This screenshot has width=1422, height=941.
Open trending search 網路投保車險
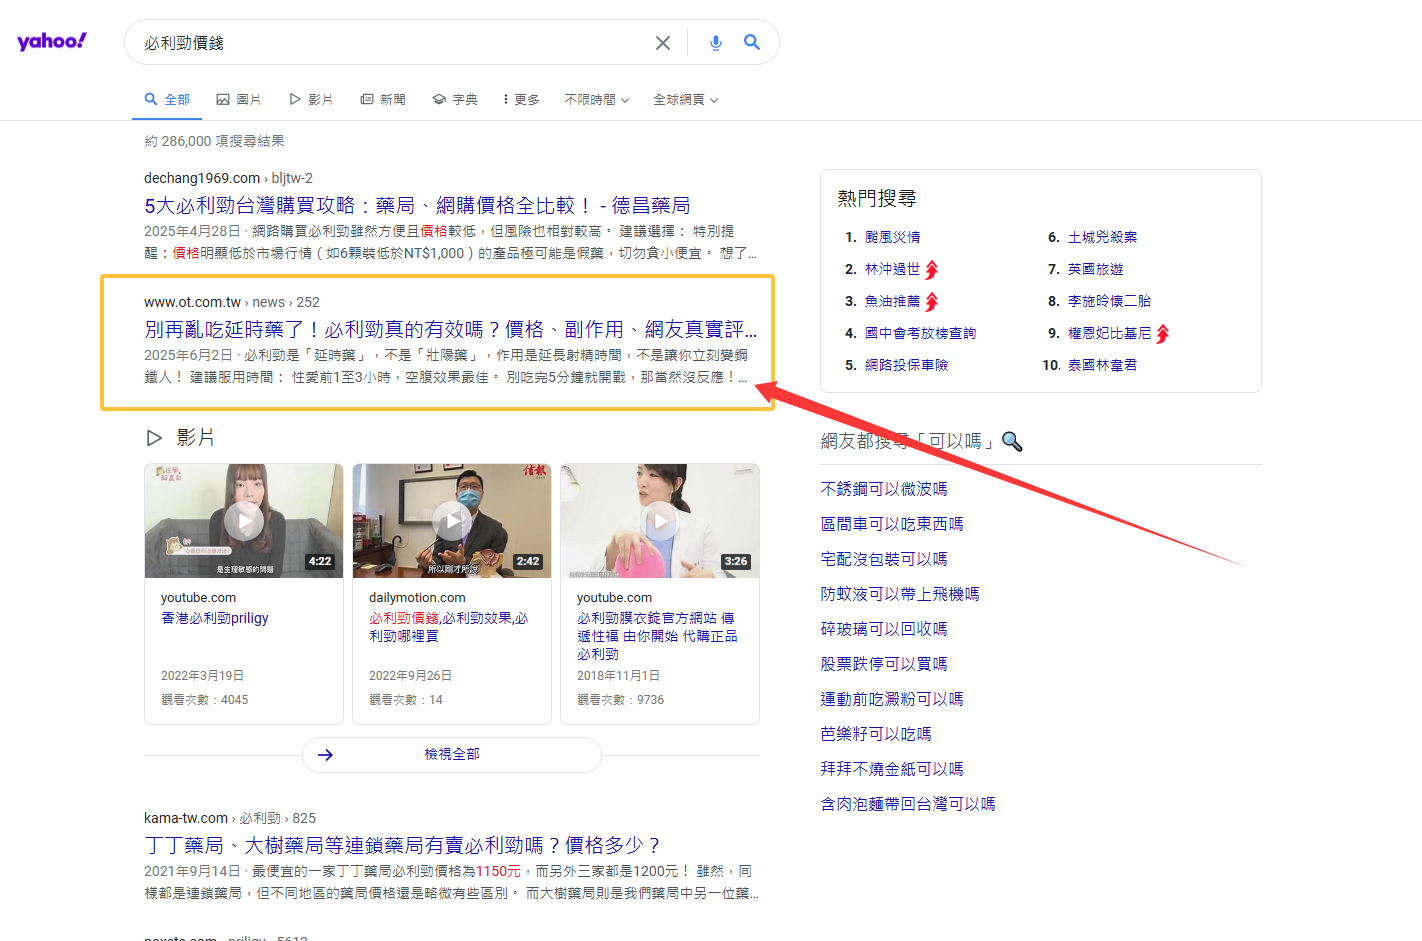pos(906,365)
